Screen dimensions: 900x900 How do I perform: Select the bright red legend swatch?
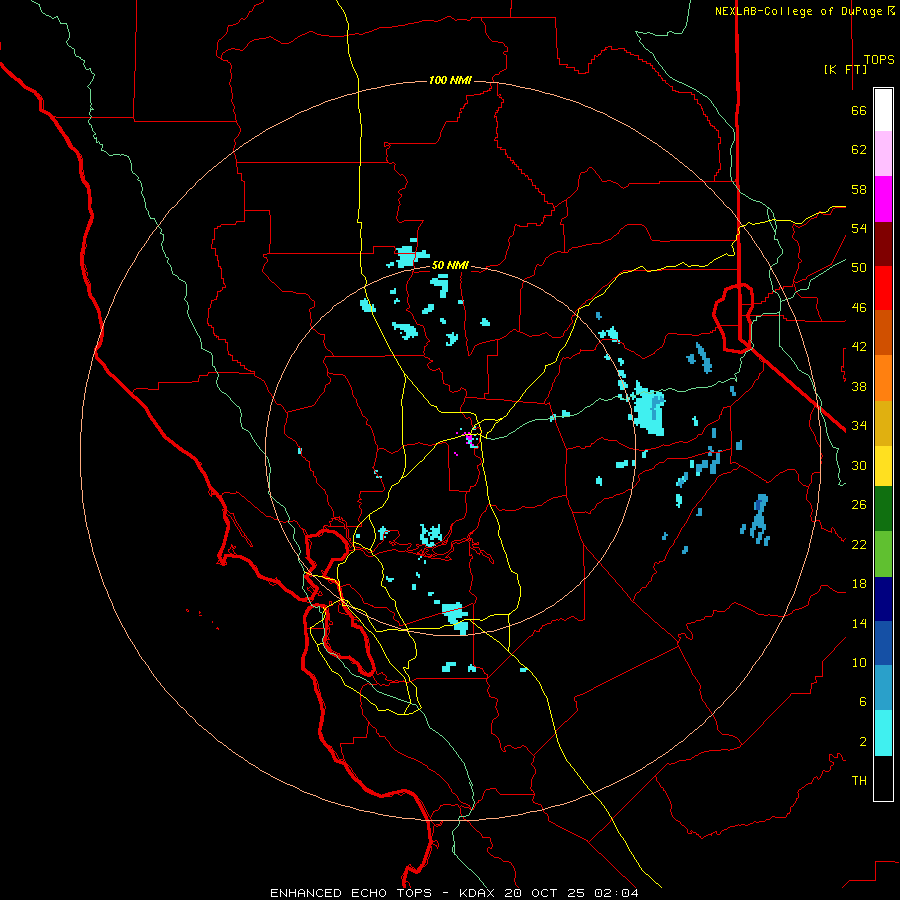[x=883, y=288]
